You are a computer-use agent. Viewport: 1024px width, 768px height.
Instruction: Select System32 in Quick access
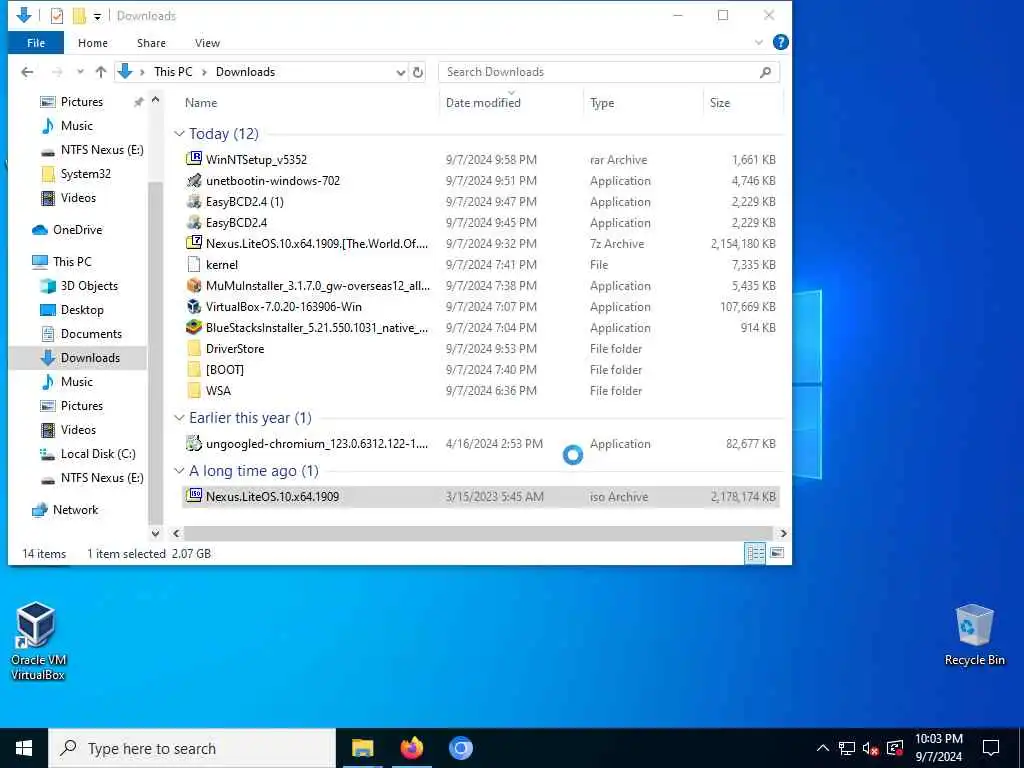(86, 174)
